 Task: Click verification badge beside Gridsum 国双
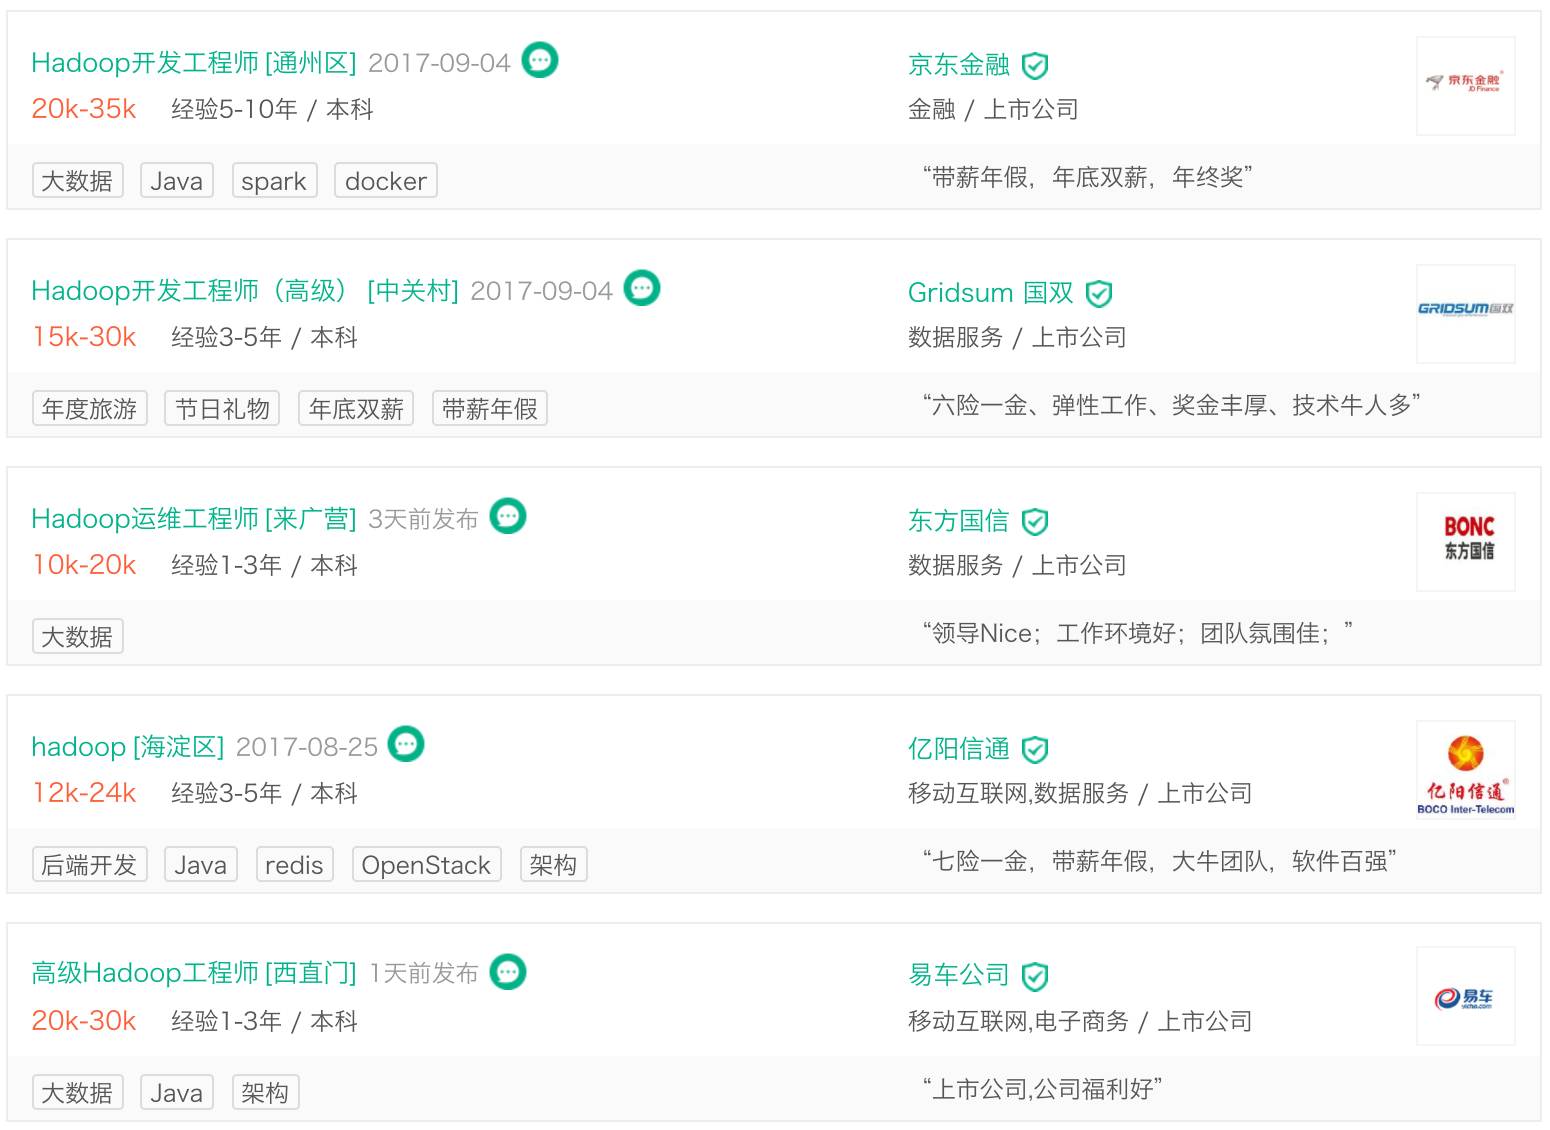click(1099, 294)
